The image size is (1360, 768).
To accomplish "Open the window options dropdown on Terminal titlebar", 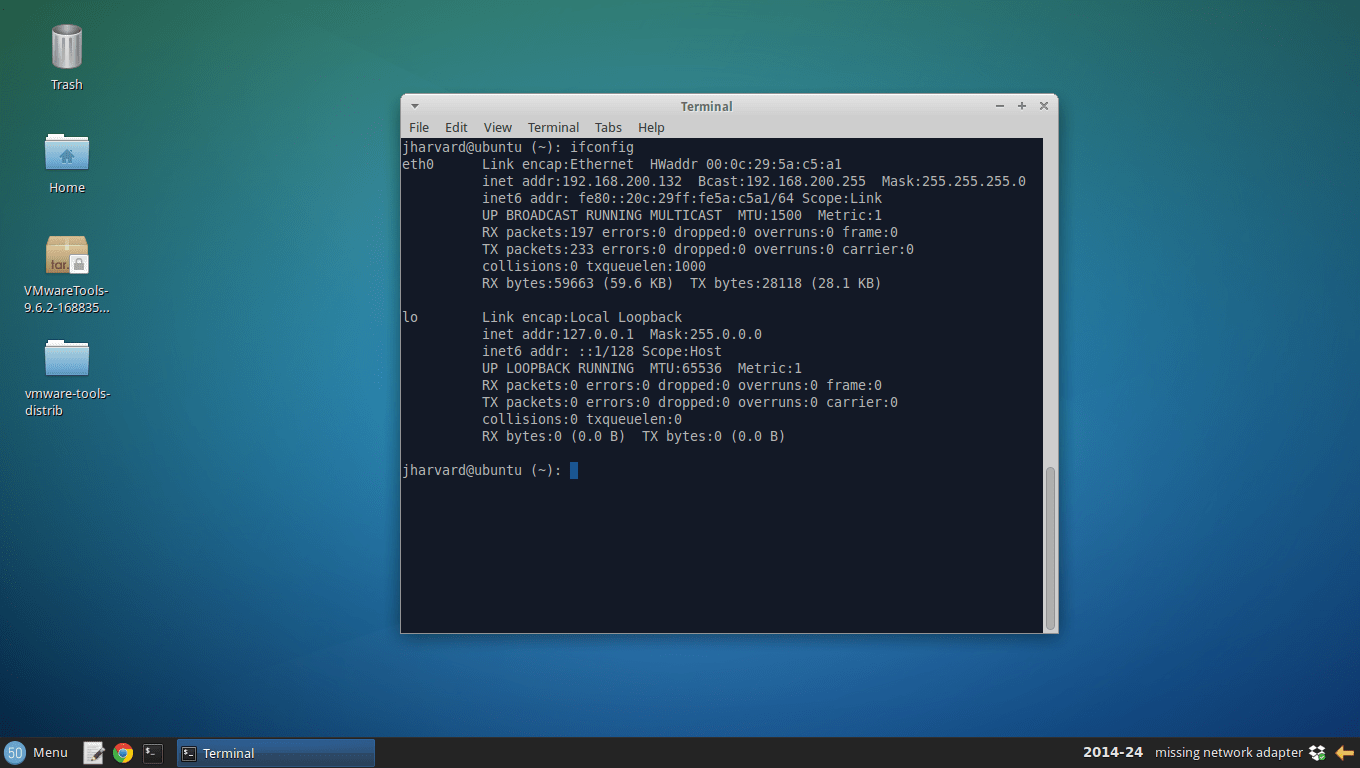I will (414, 105).
